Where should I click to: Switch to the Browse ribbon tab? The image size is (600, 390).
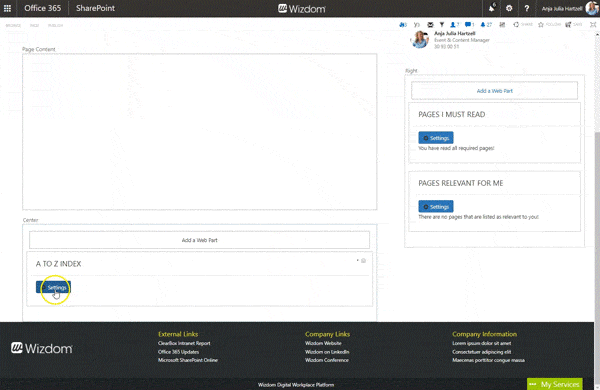tap(13, 25)
